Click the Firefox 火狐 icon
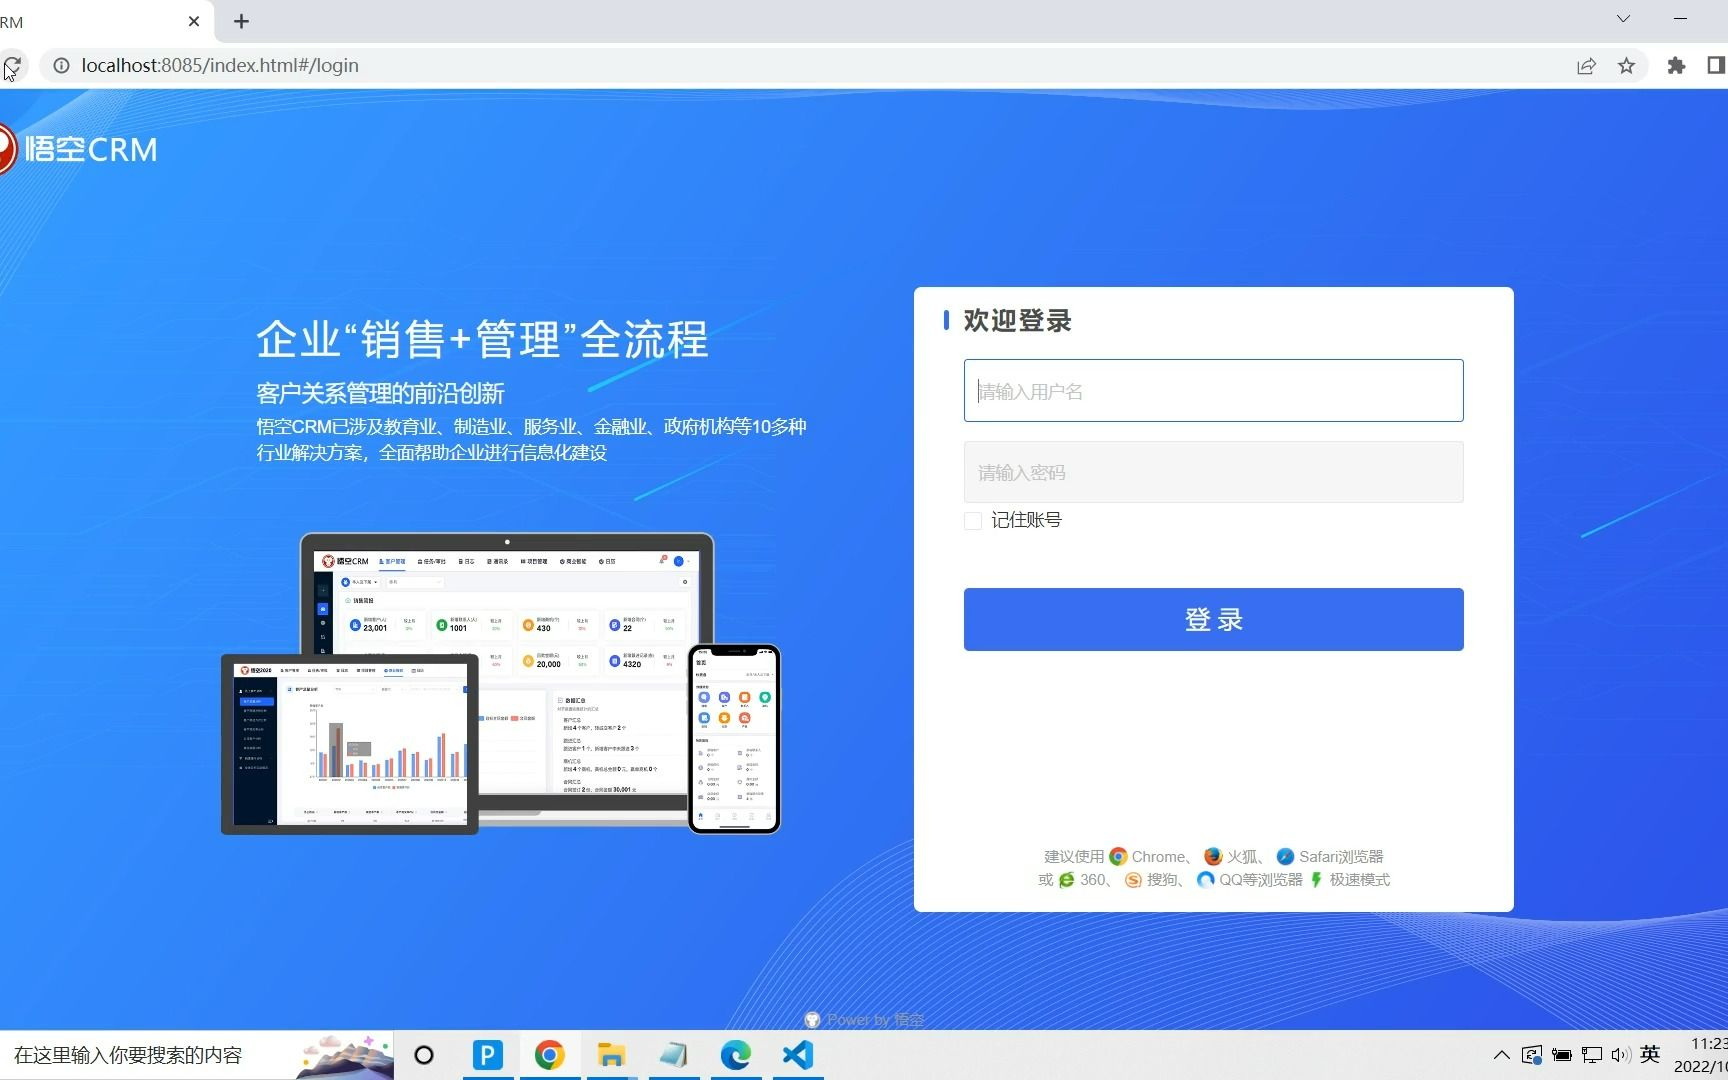This screenshot has width=1728, height=1080. (1213, 857)
